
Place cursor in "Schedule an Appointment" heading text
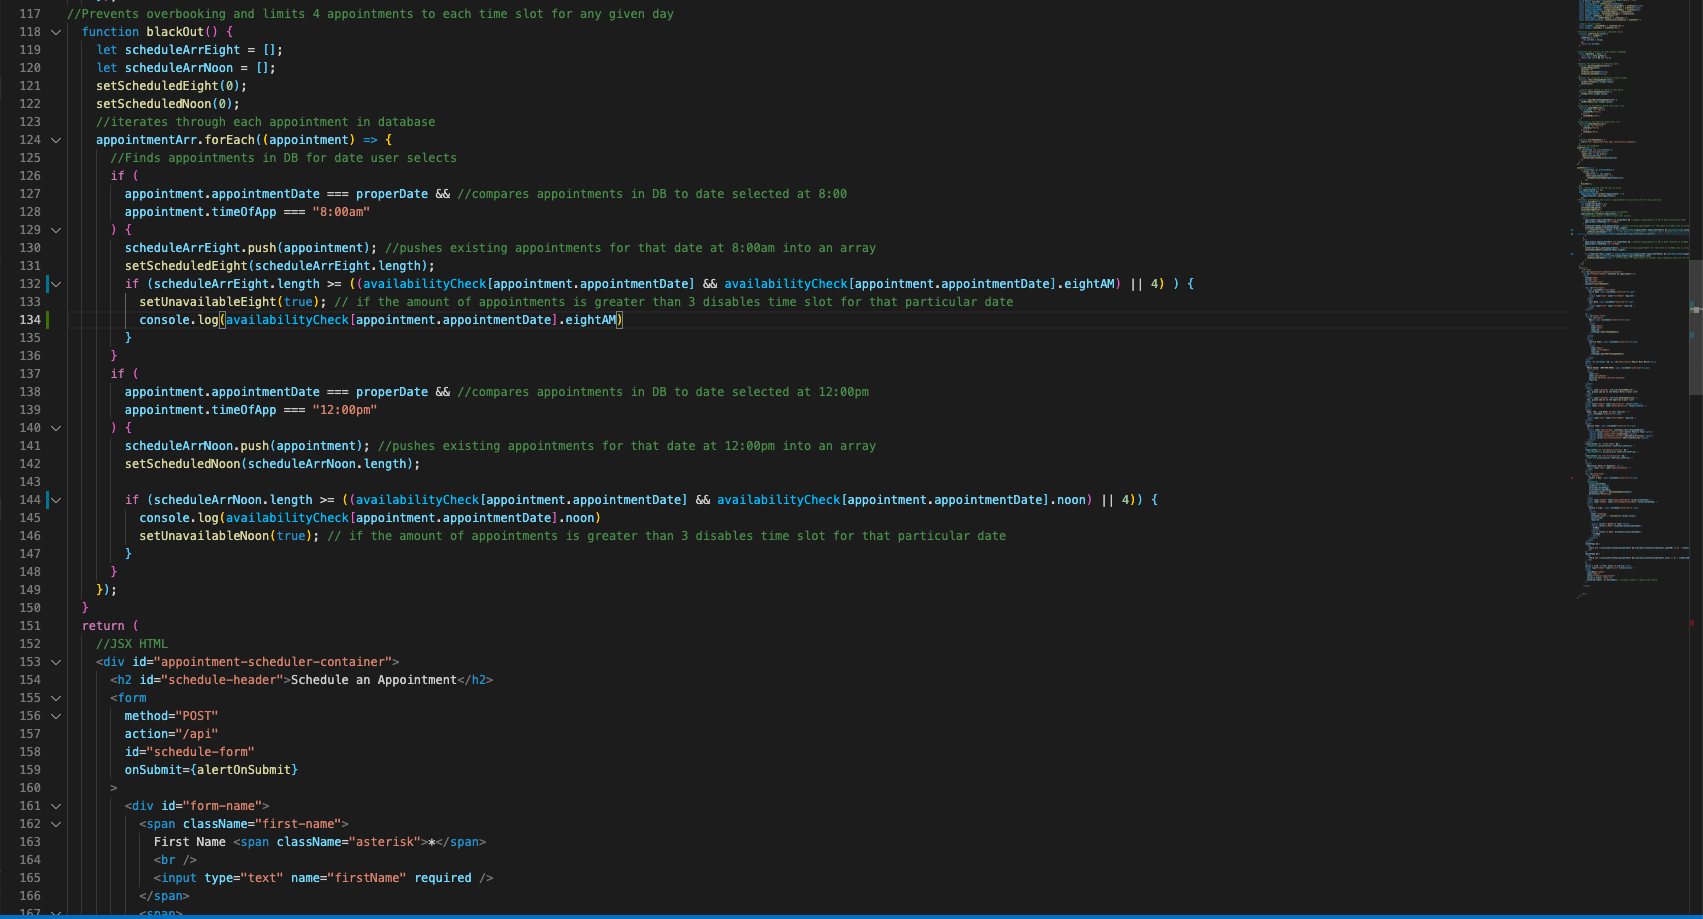coord(373,680)
